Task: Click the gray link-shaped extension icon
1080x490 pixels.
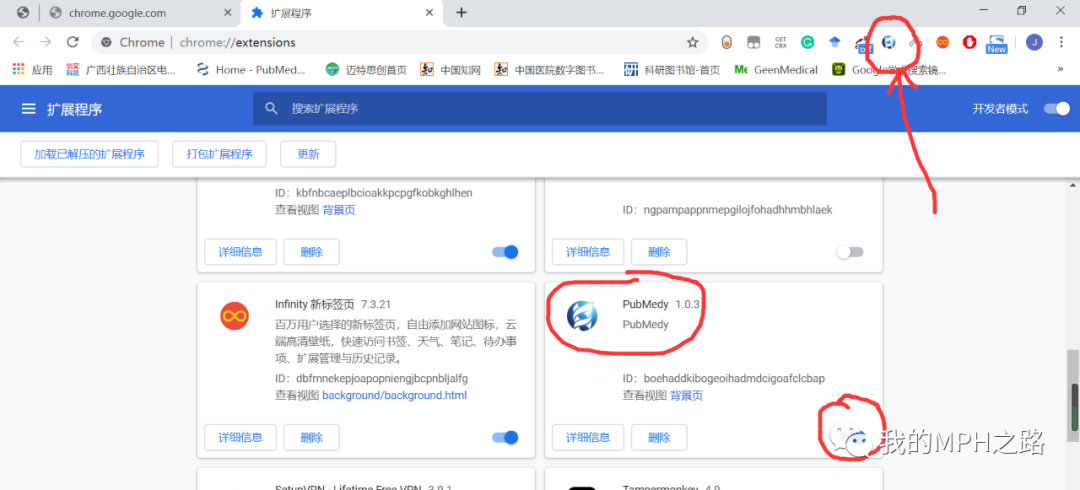Action: tap(915, 43)
